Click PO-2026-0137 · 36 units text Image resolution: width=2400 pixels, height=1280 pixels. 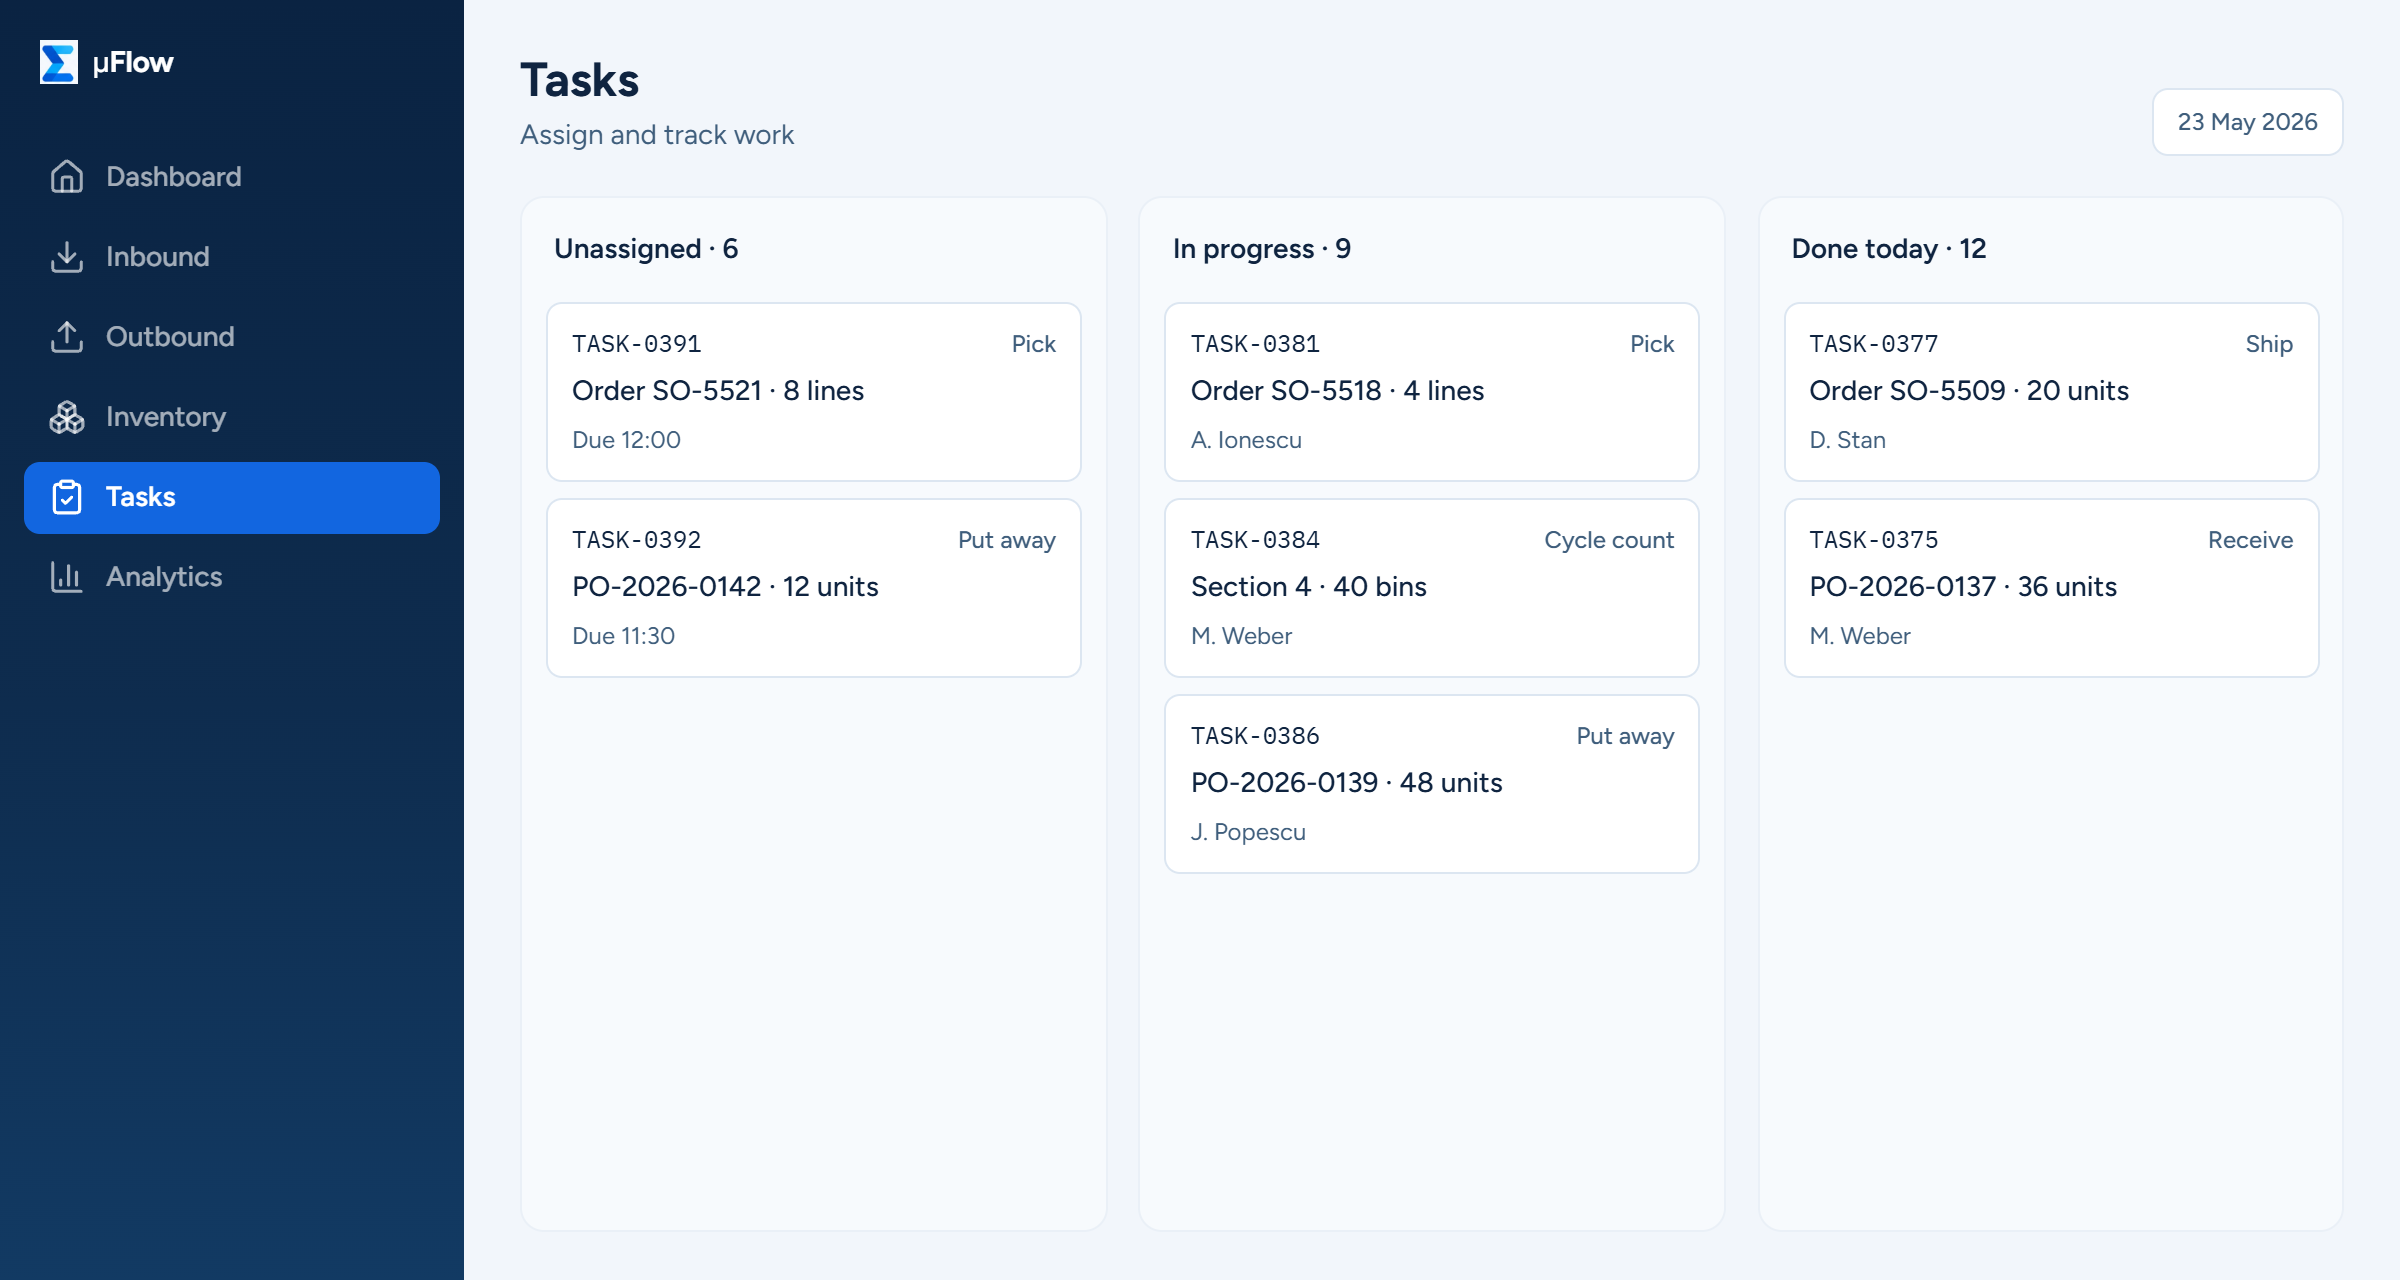1963,587
